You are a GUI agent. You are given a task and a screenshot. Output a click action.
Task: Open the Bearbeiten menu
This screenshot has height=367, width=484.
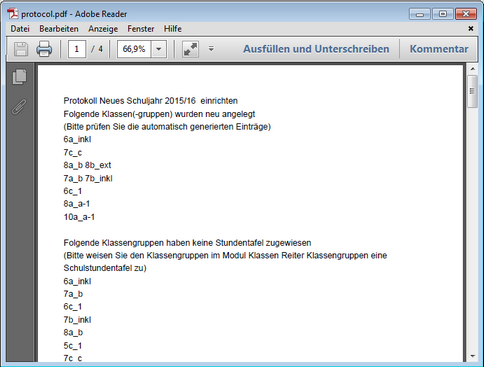[59, 29]
